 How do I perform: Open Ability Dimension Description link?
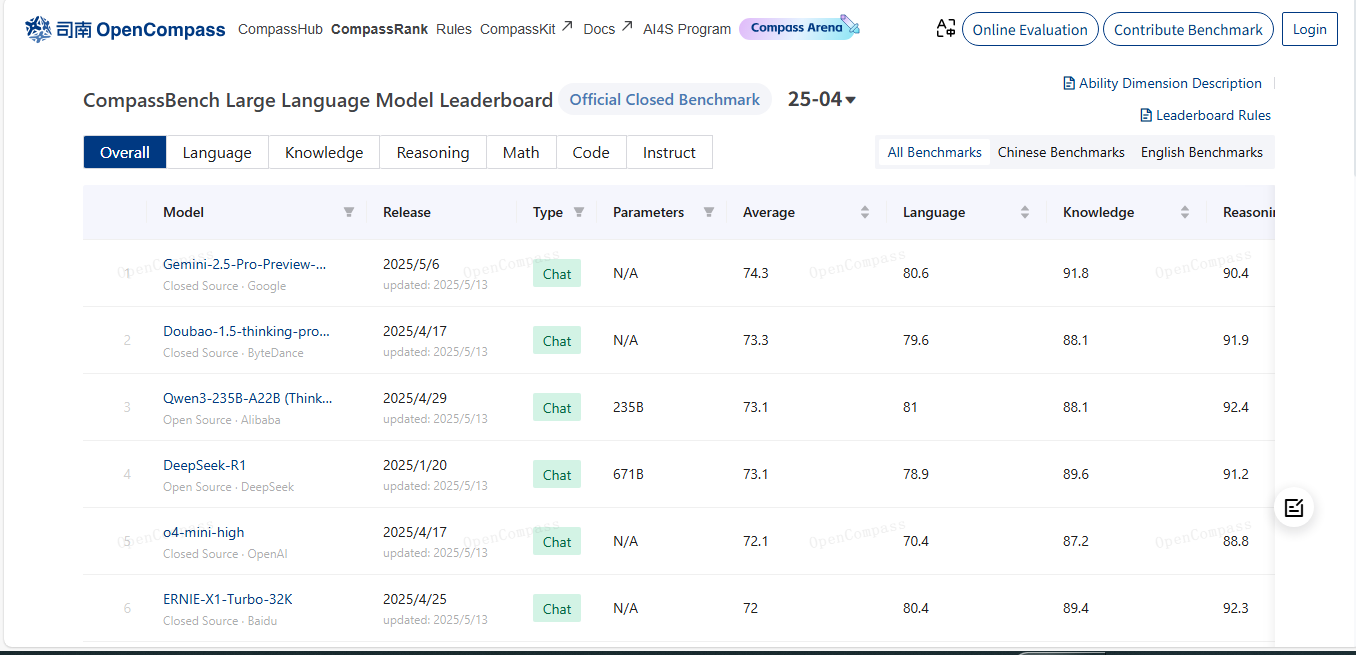click(x=1162, y=83)
